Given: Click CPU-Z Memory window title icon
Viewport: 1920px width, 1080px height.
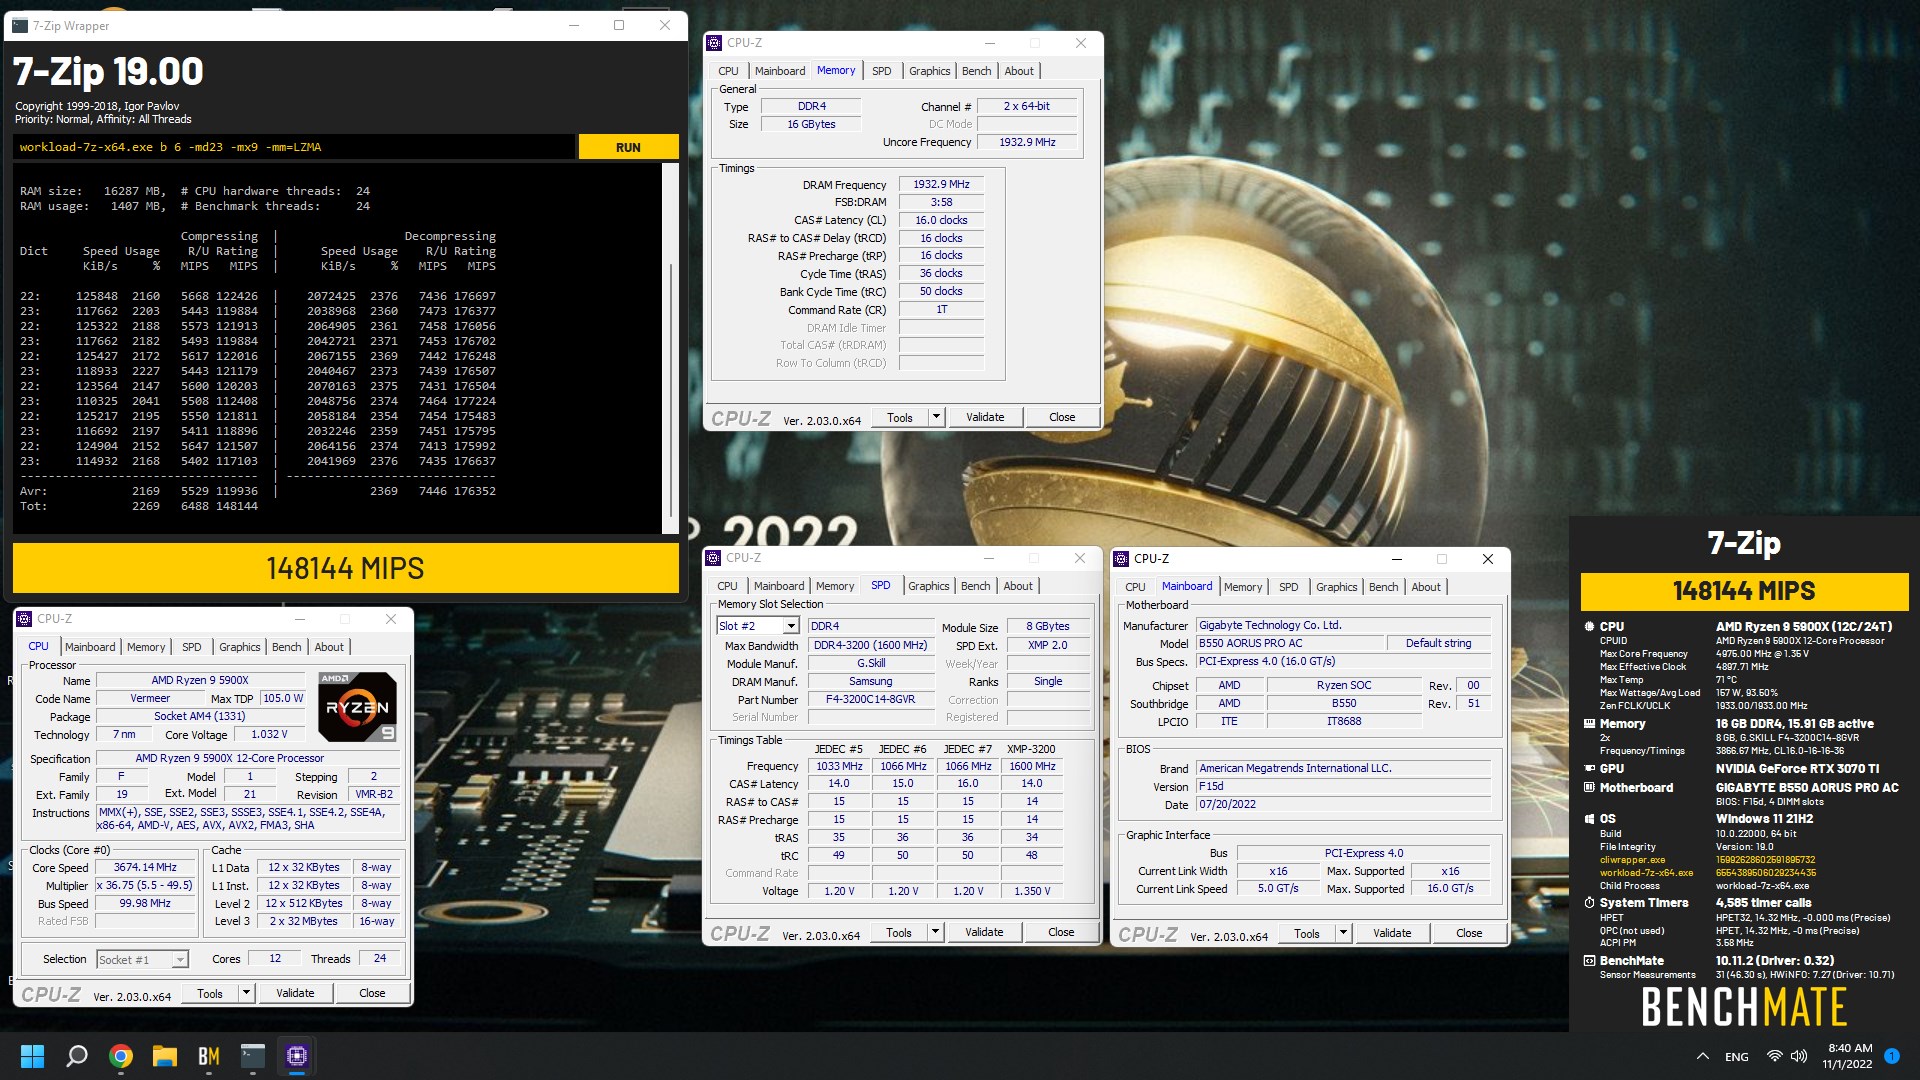Looking at the screenshot, I should 714,43.
